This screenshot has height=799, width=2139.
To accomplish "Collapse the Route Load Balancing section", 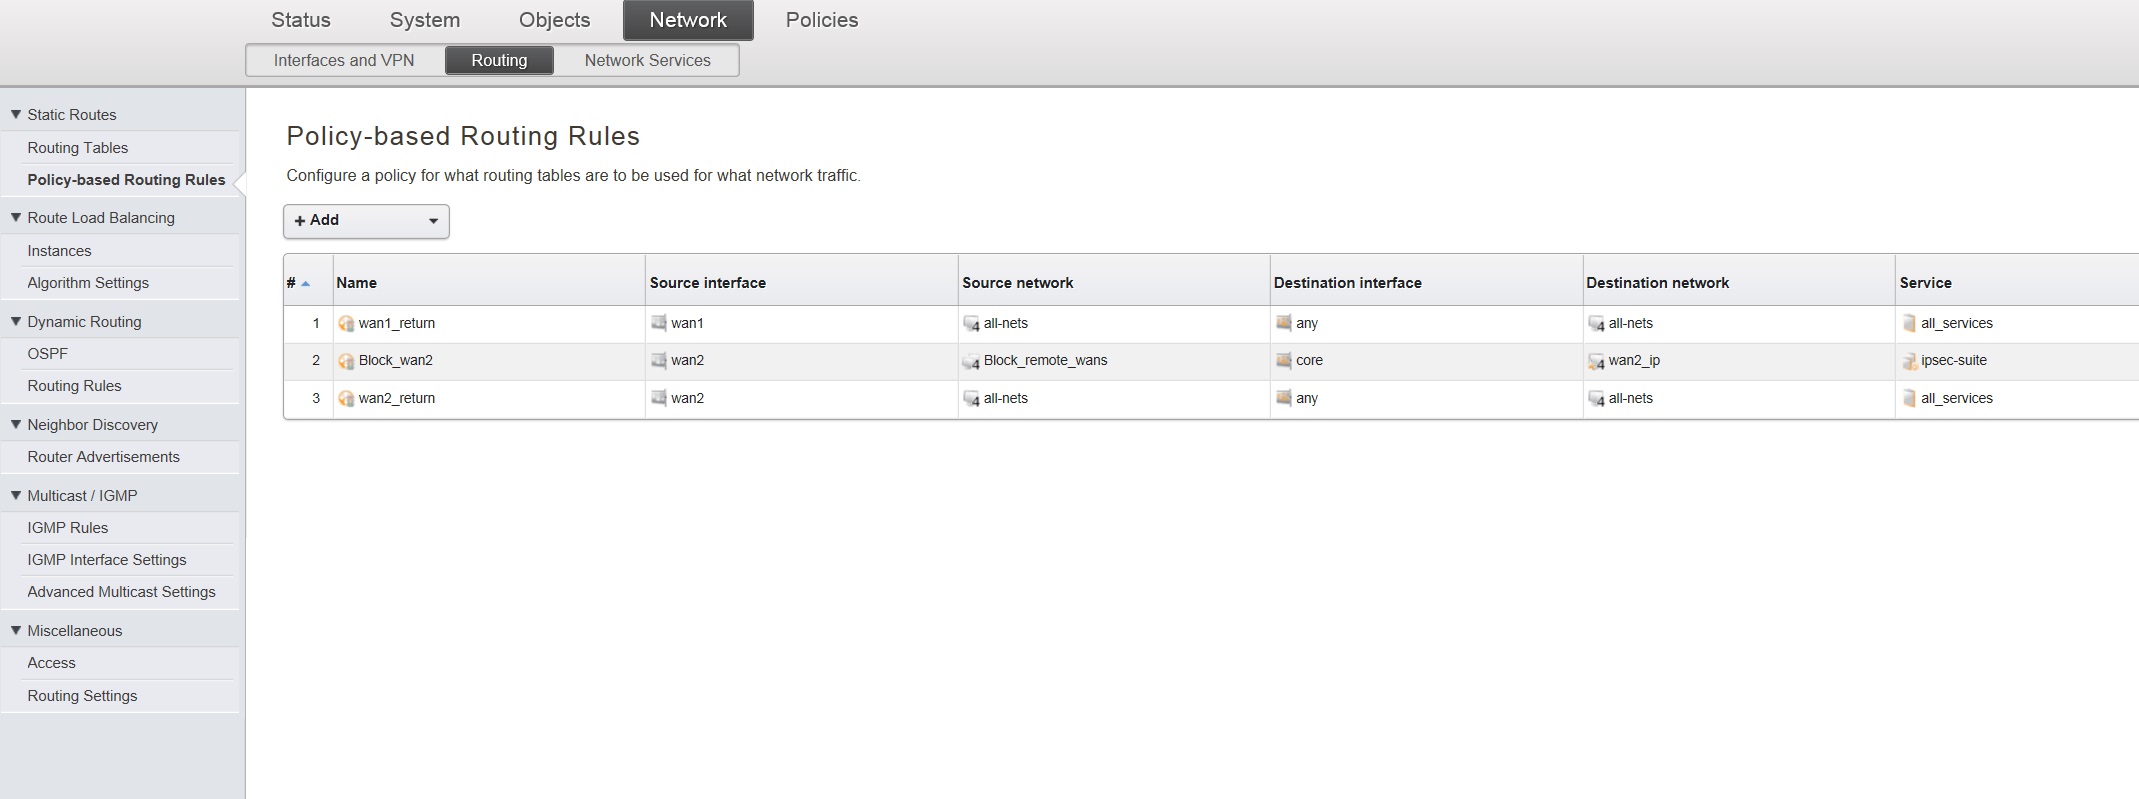I will pos(16,218).
